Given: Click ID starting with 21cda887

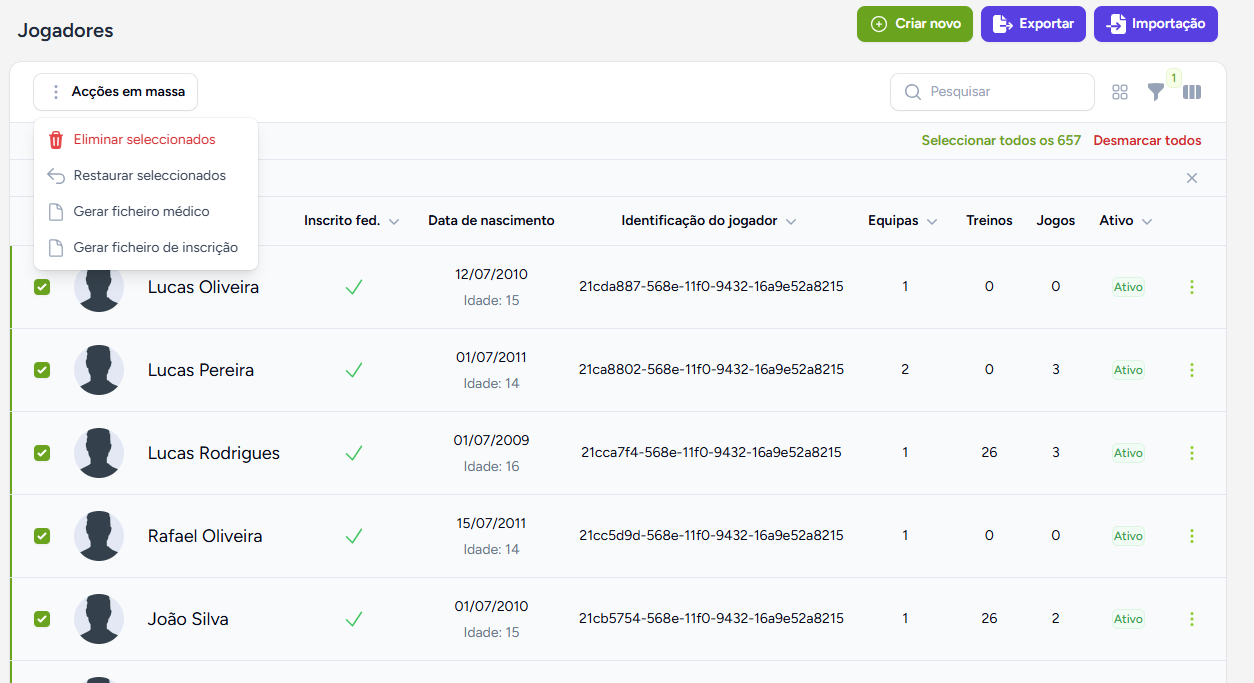Looking at the screenshot, I should (x=711, y=287).
